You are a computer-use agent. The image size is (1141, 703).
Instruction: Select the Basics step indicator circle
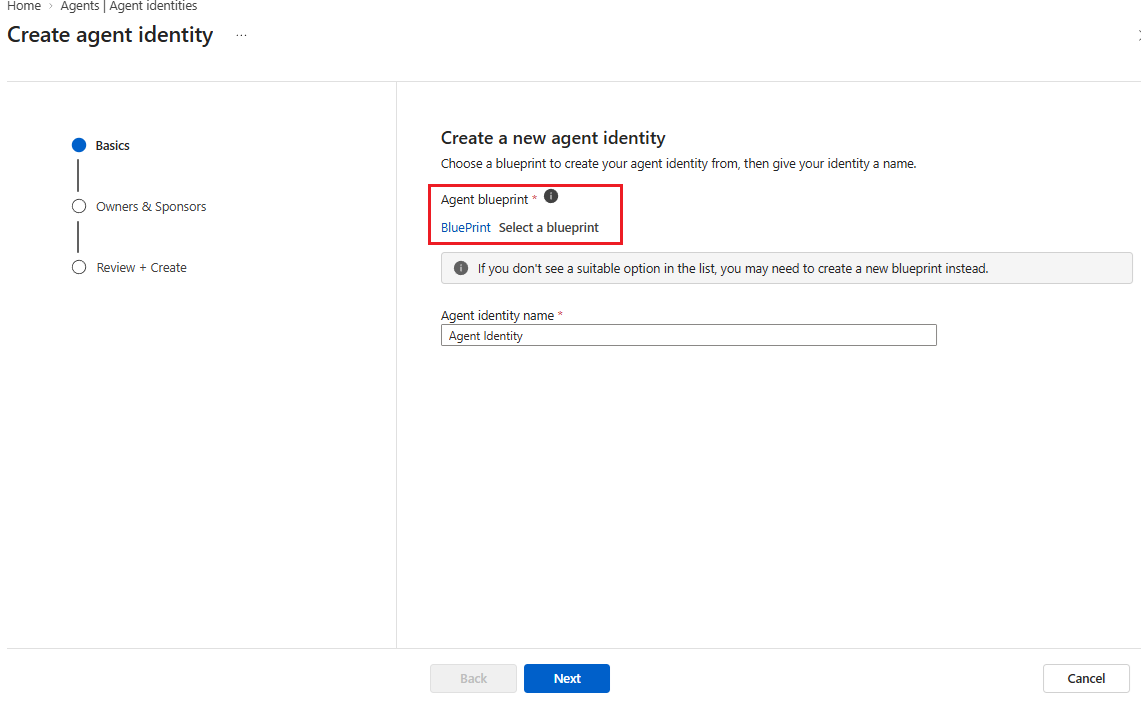(79, 146)
